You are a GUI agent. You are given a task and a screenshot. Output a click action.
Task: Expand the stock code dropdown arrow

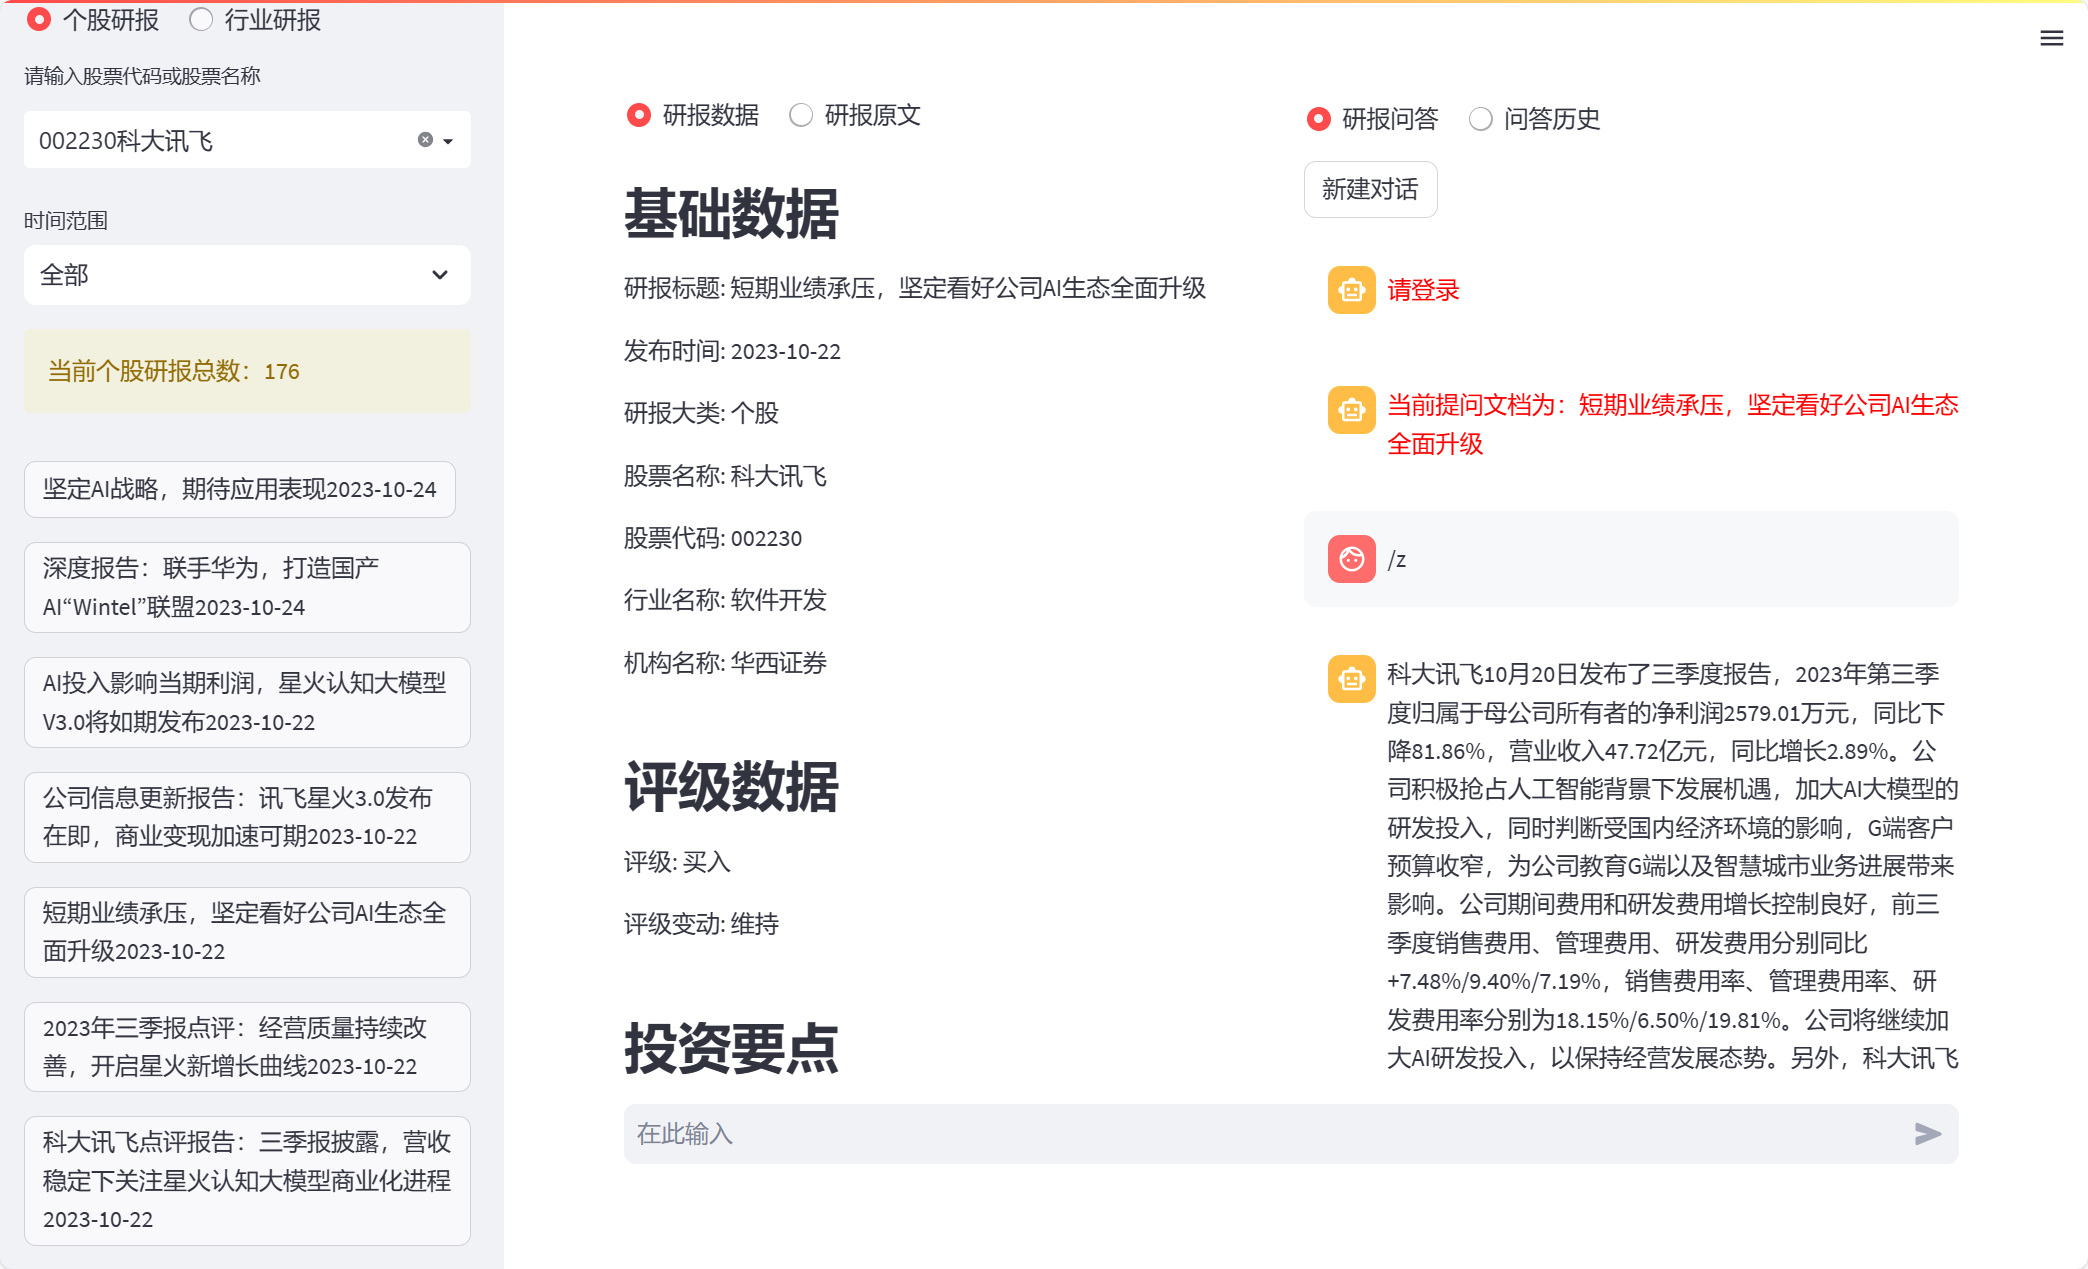click(448, 141)
